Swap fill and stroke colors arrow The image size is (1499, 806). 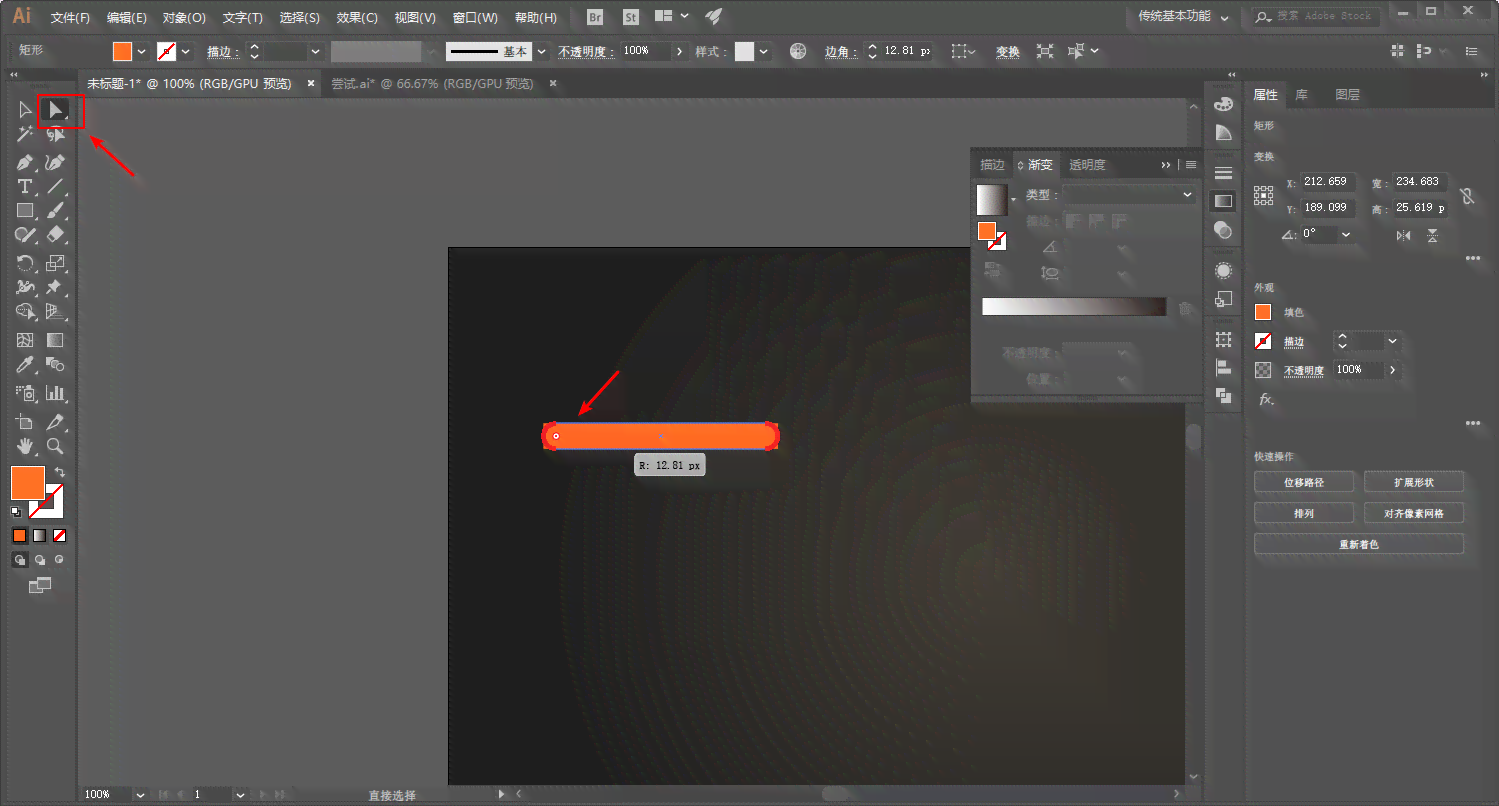(x=60, y=471)
